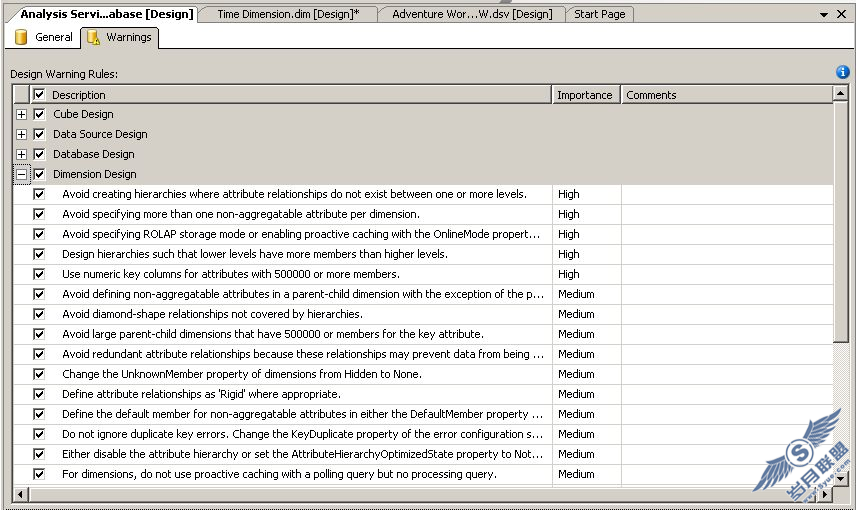The image size is (856, 510).
Task: Click Comments cell for the diamond-shape rule
Action: (727, 314)
